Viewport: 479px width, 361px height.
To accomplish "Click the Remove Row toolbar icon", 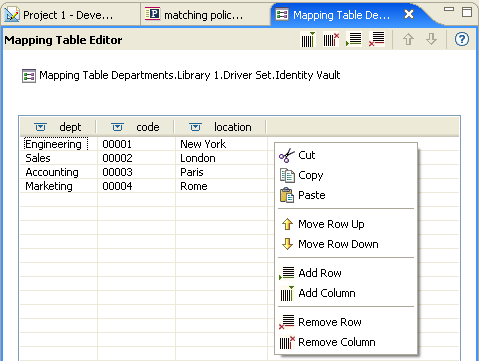I will [377, 39].
